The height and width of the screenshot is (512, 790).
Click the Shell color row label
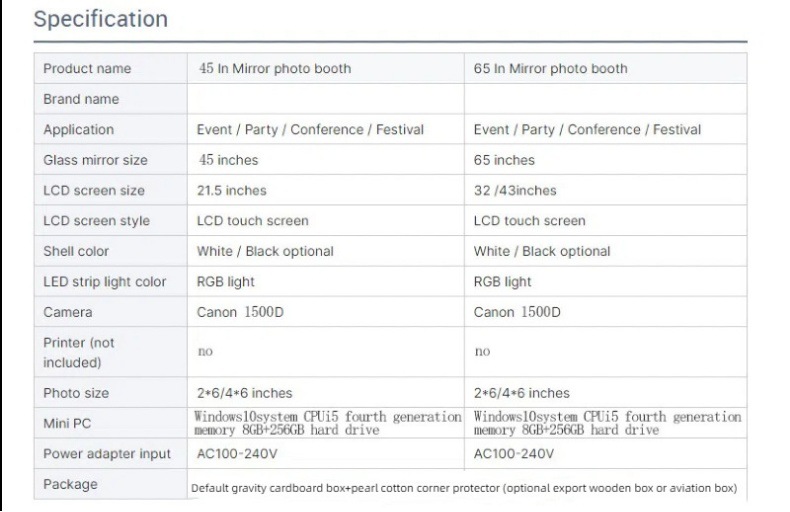76,252
